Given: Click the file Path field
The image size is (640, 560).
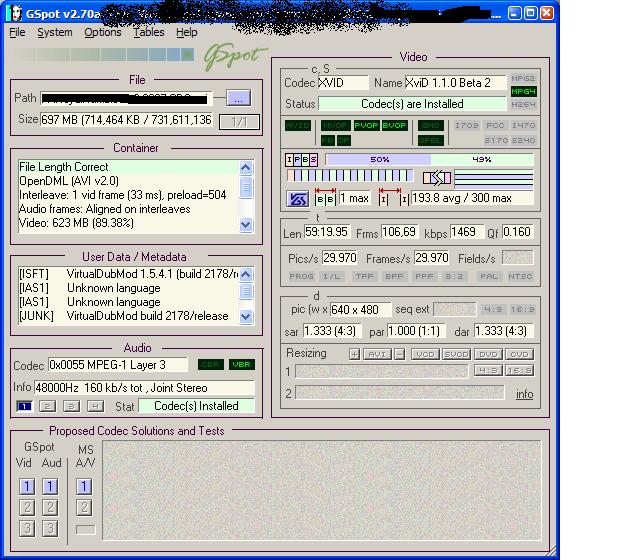Looking at the screenshot, I should 127,98.
